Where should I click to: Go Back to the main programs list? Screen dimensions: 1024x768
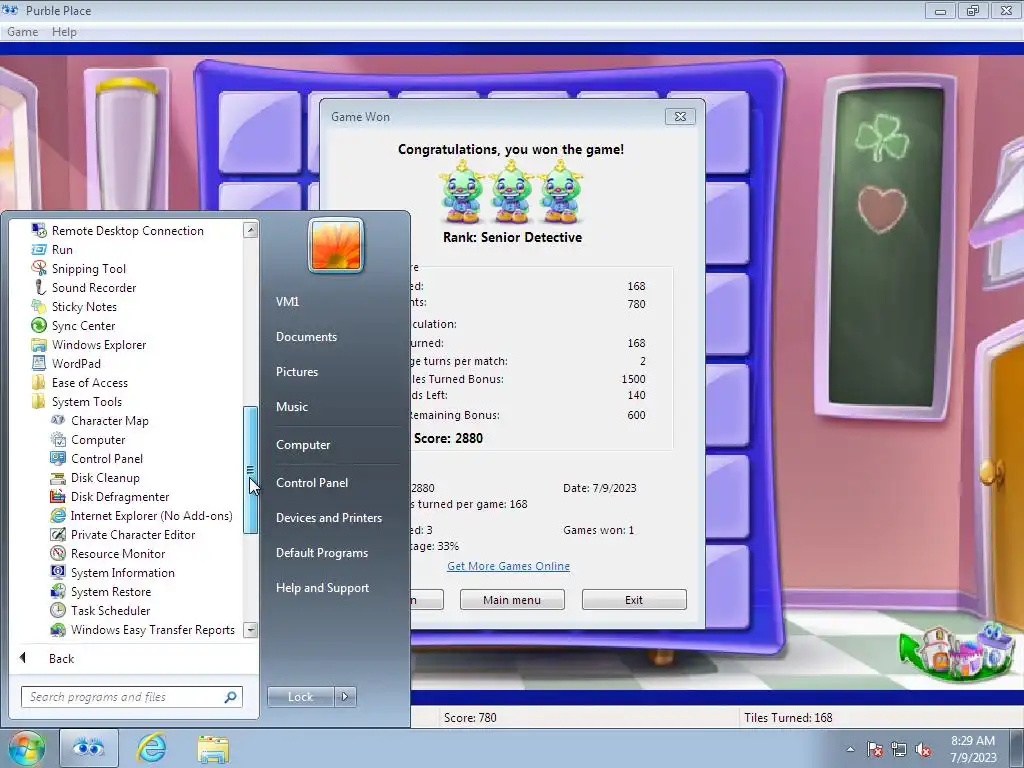pos(61,658)
